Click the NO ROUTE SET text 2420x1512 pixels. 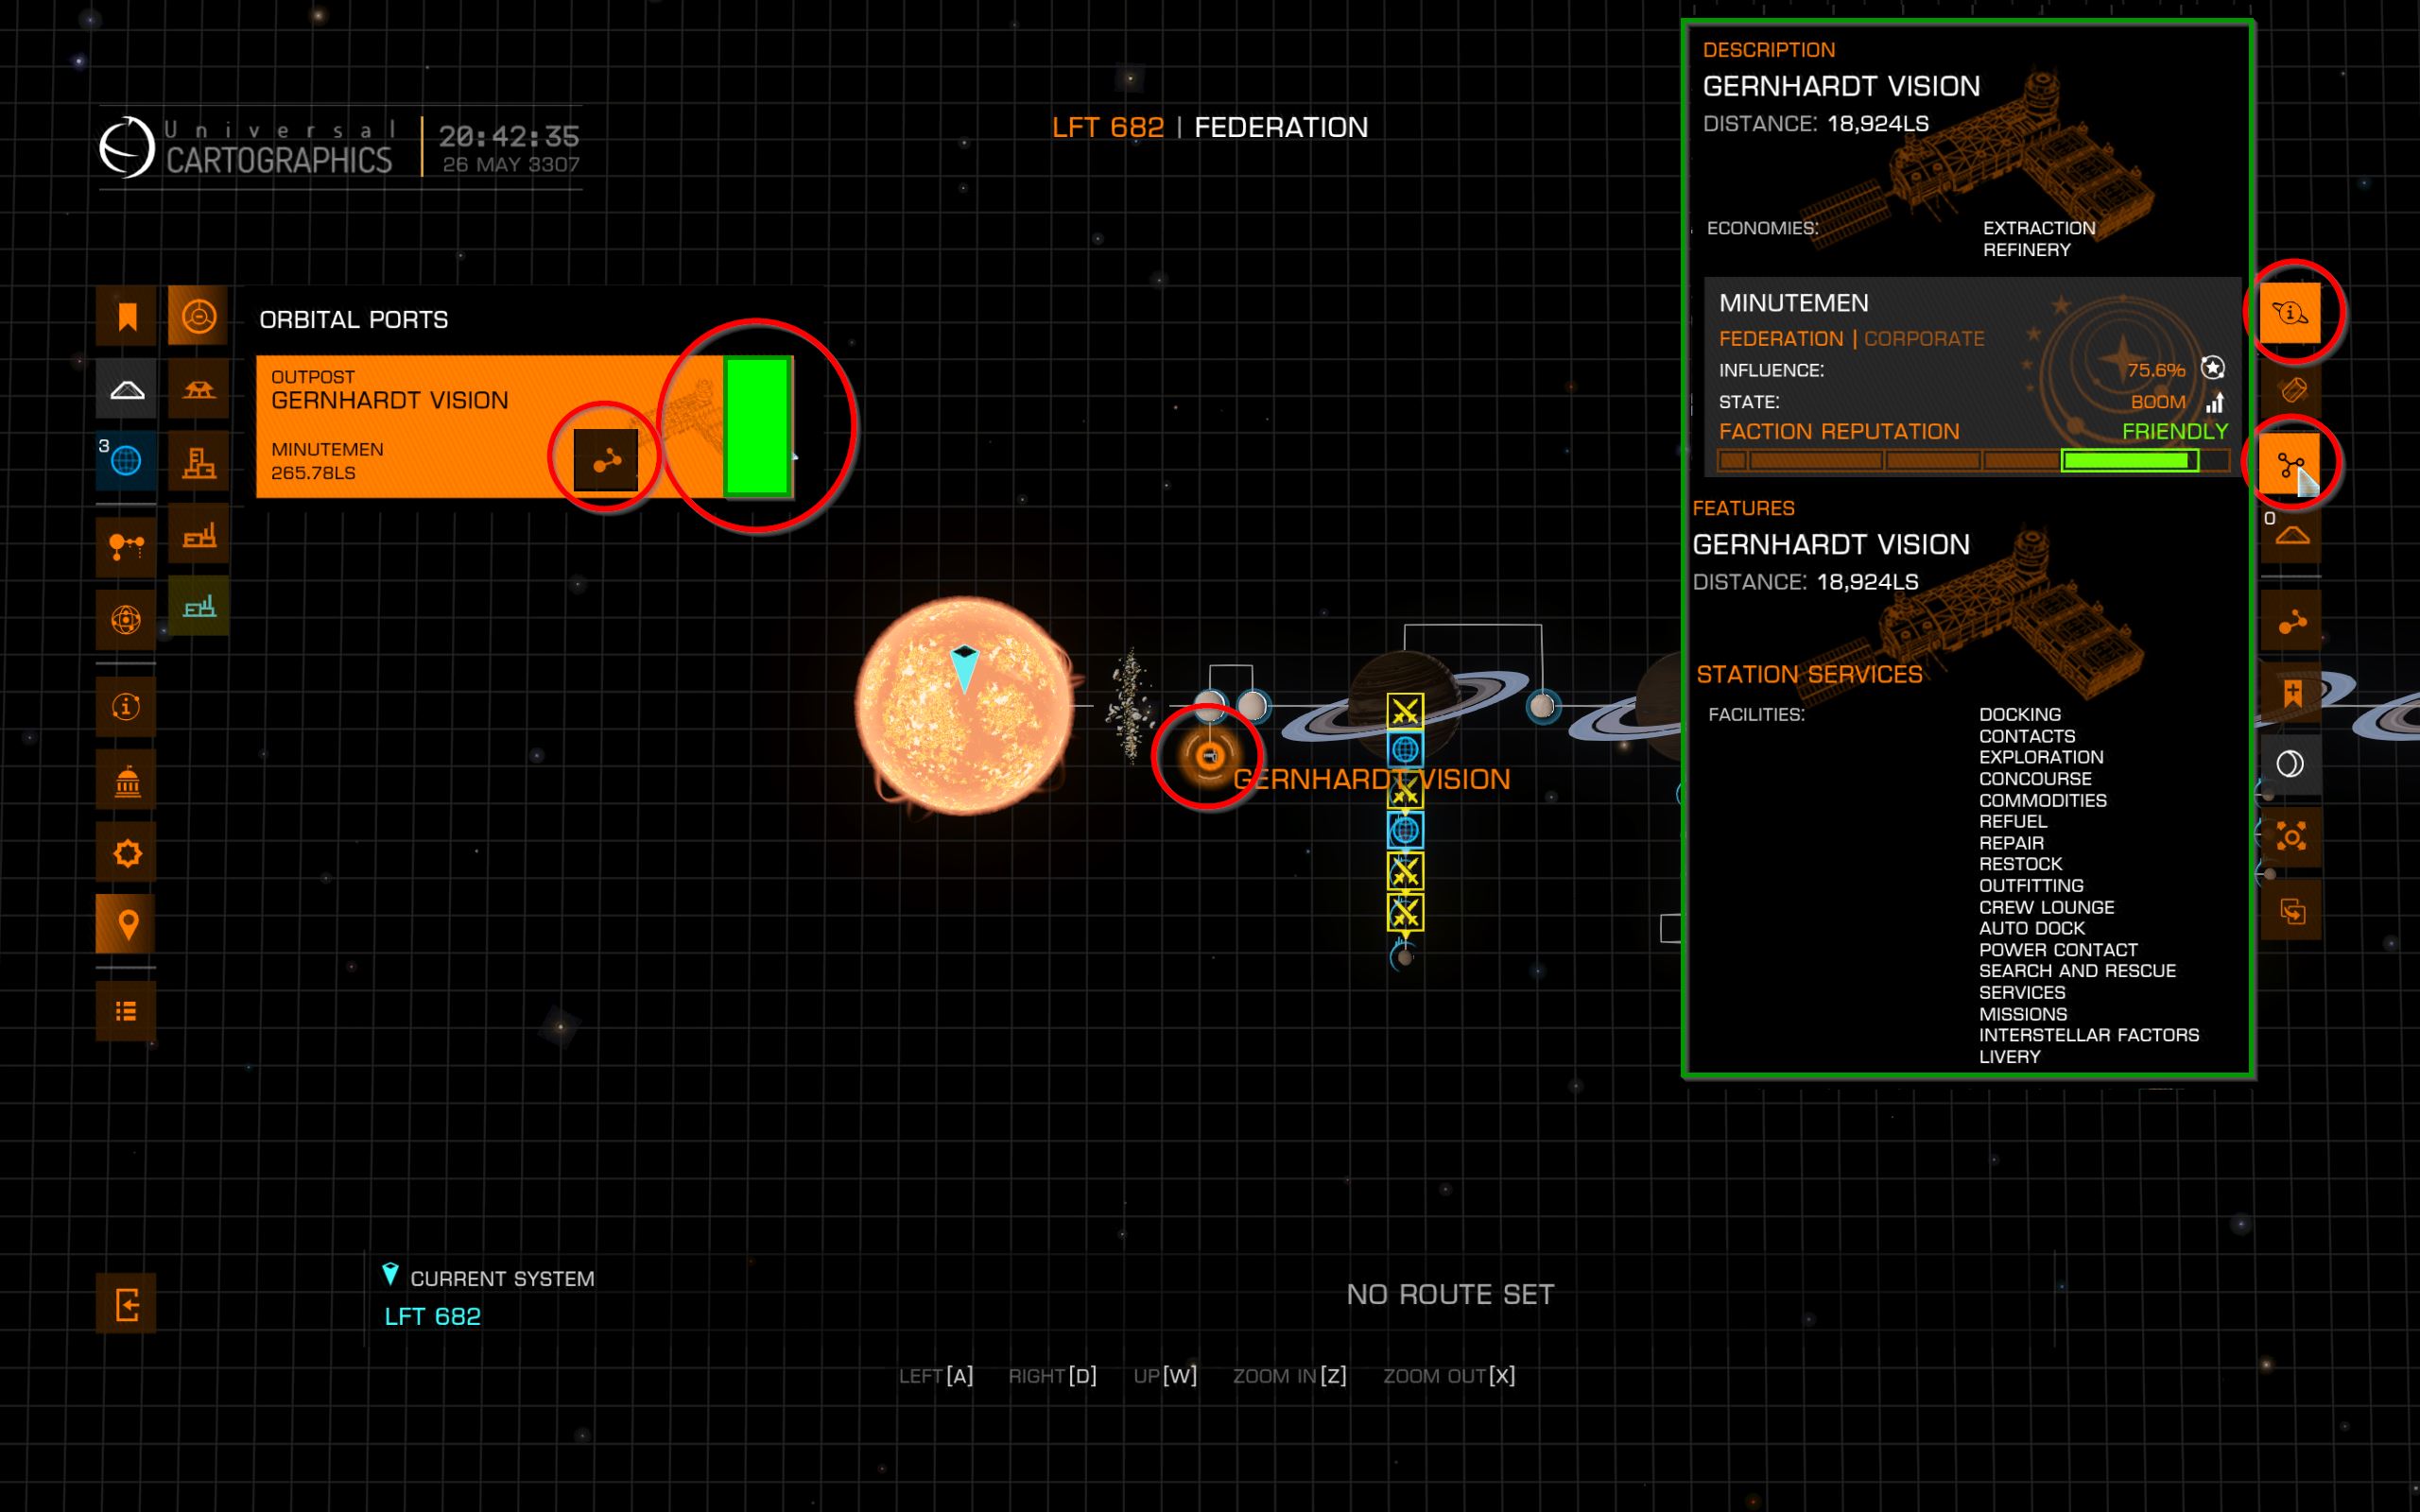click(x=1450, y=1295)
